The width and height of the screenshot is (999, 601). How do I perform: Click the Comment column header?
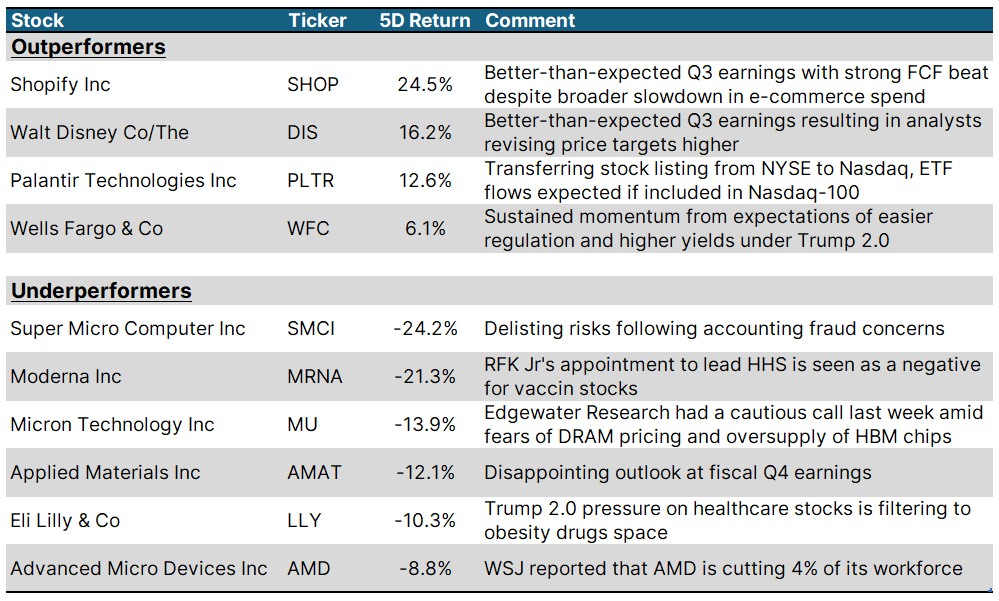pos(530,20)
